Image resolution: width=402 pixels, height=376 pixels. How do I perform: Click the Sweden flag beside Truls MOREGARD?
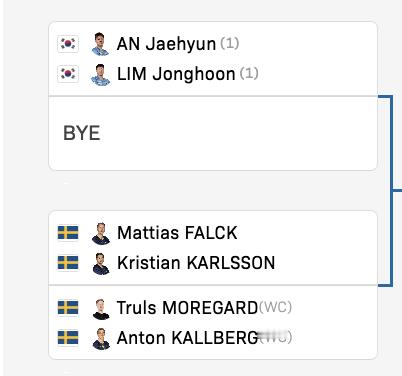click(x=68, y=307)
